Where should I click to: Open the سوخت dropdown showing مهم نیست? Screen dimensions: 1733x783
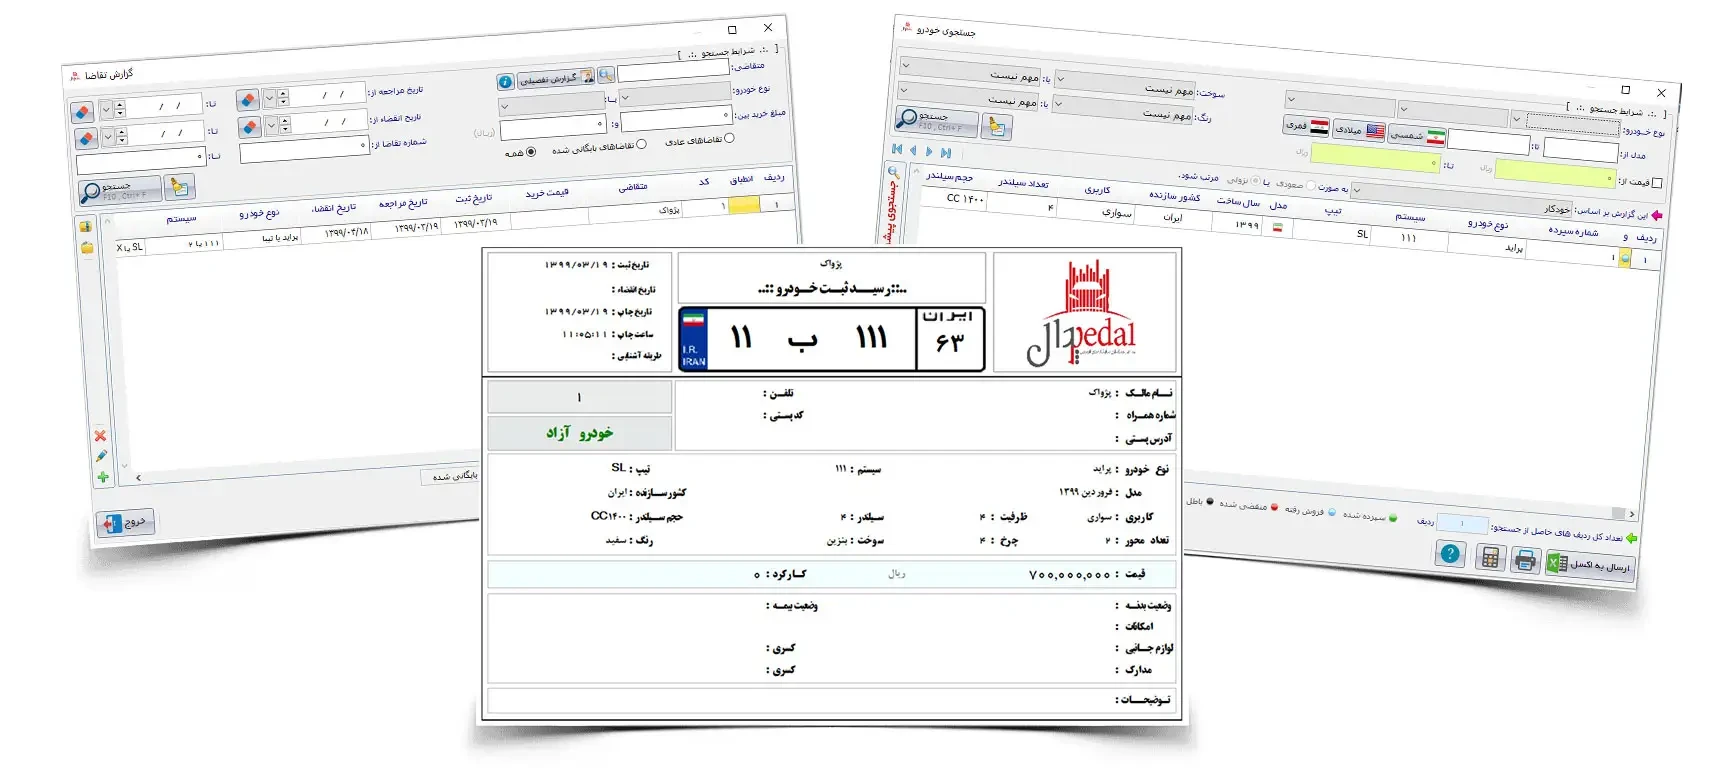click(x=1125, y=86)
